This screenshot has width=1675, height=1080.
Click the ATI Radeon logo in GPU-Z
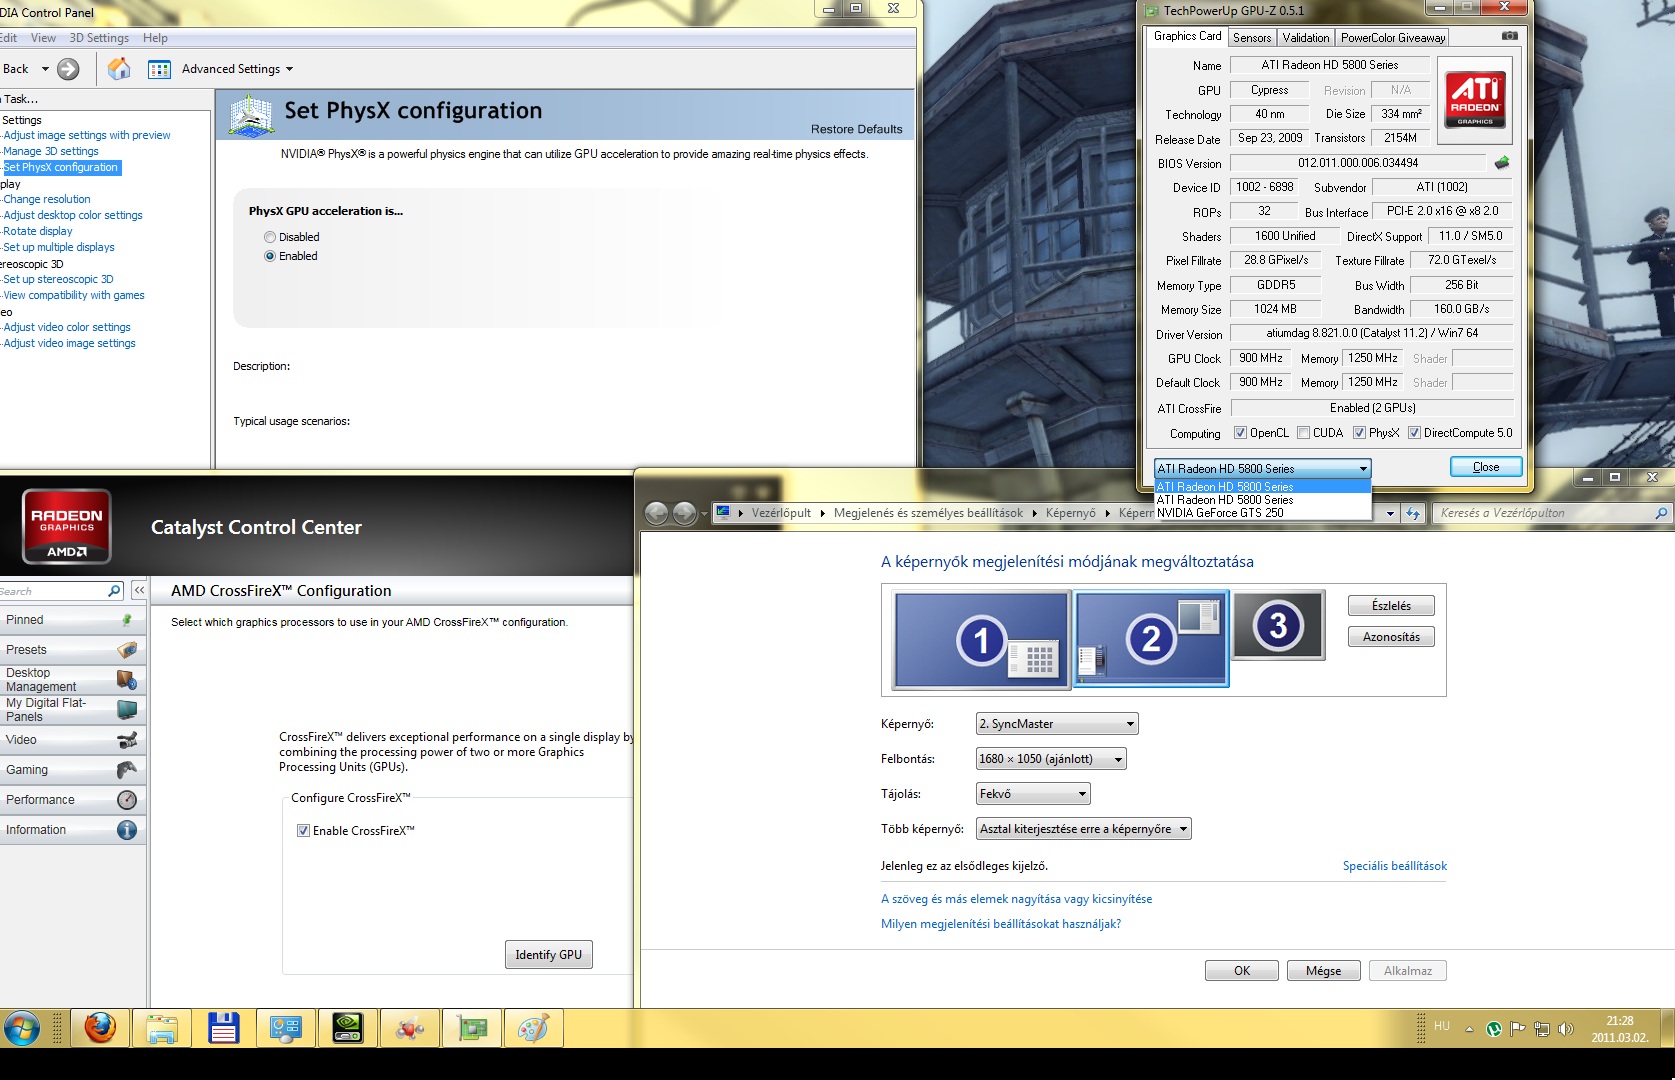1475,100
